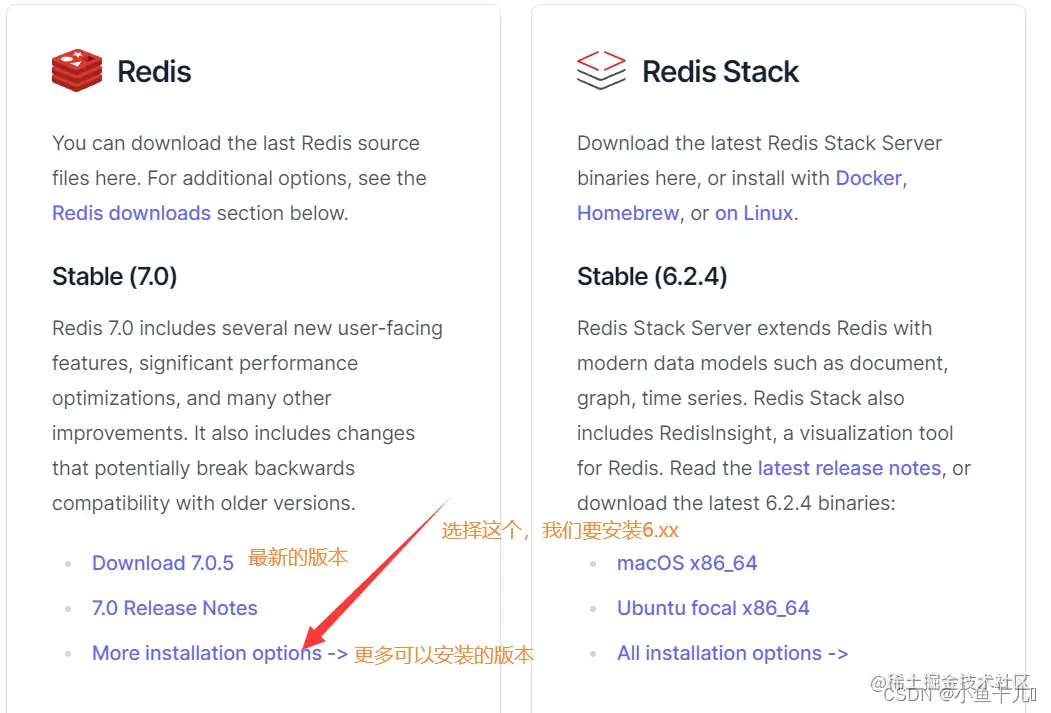
Task: Click the red Redis cube logo
Action: point(77,70)
